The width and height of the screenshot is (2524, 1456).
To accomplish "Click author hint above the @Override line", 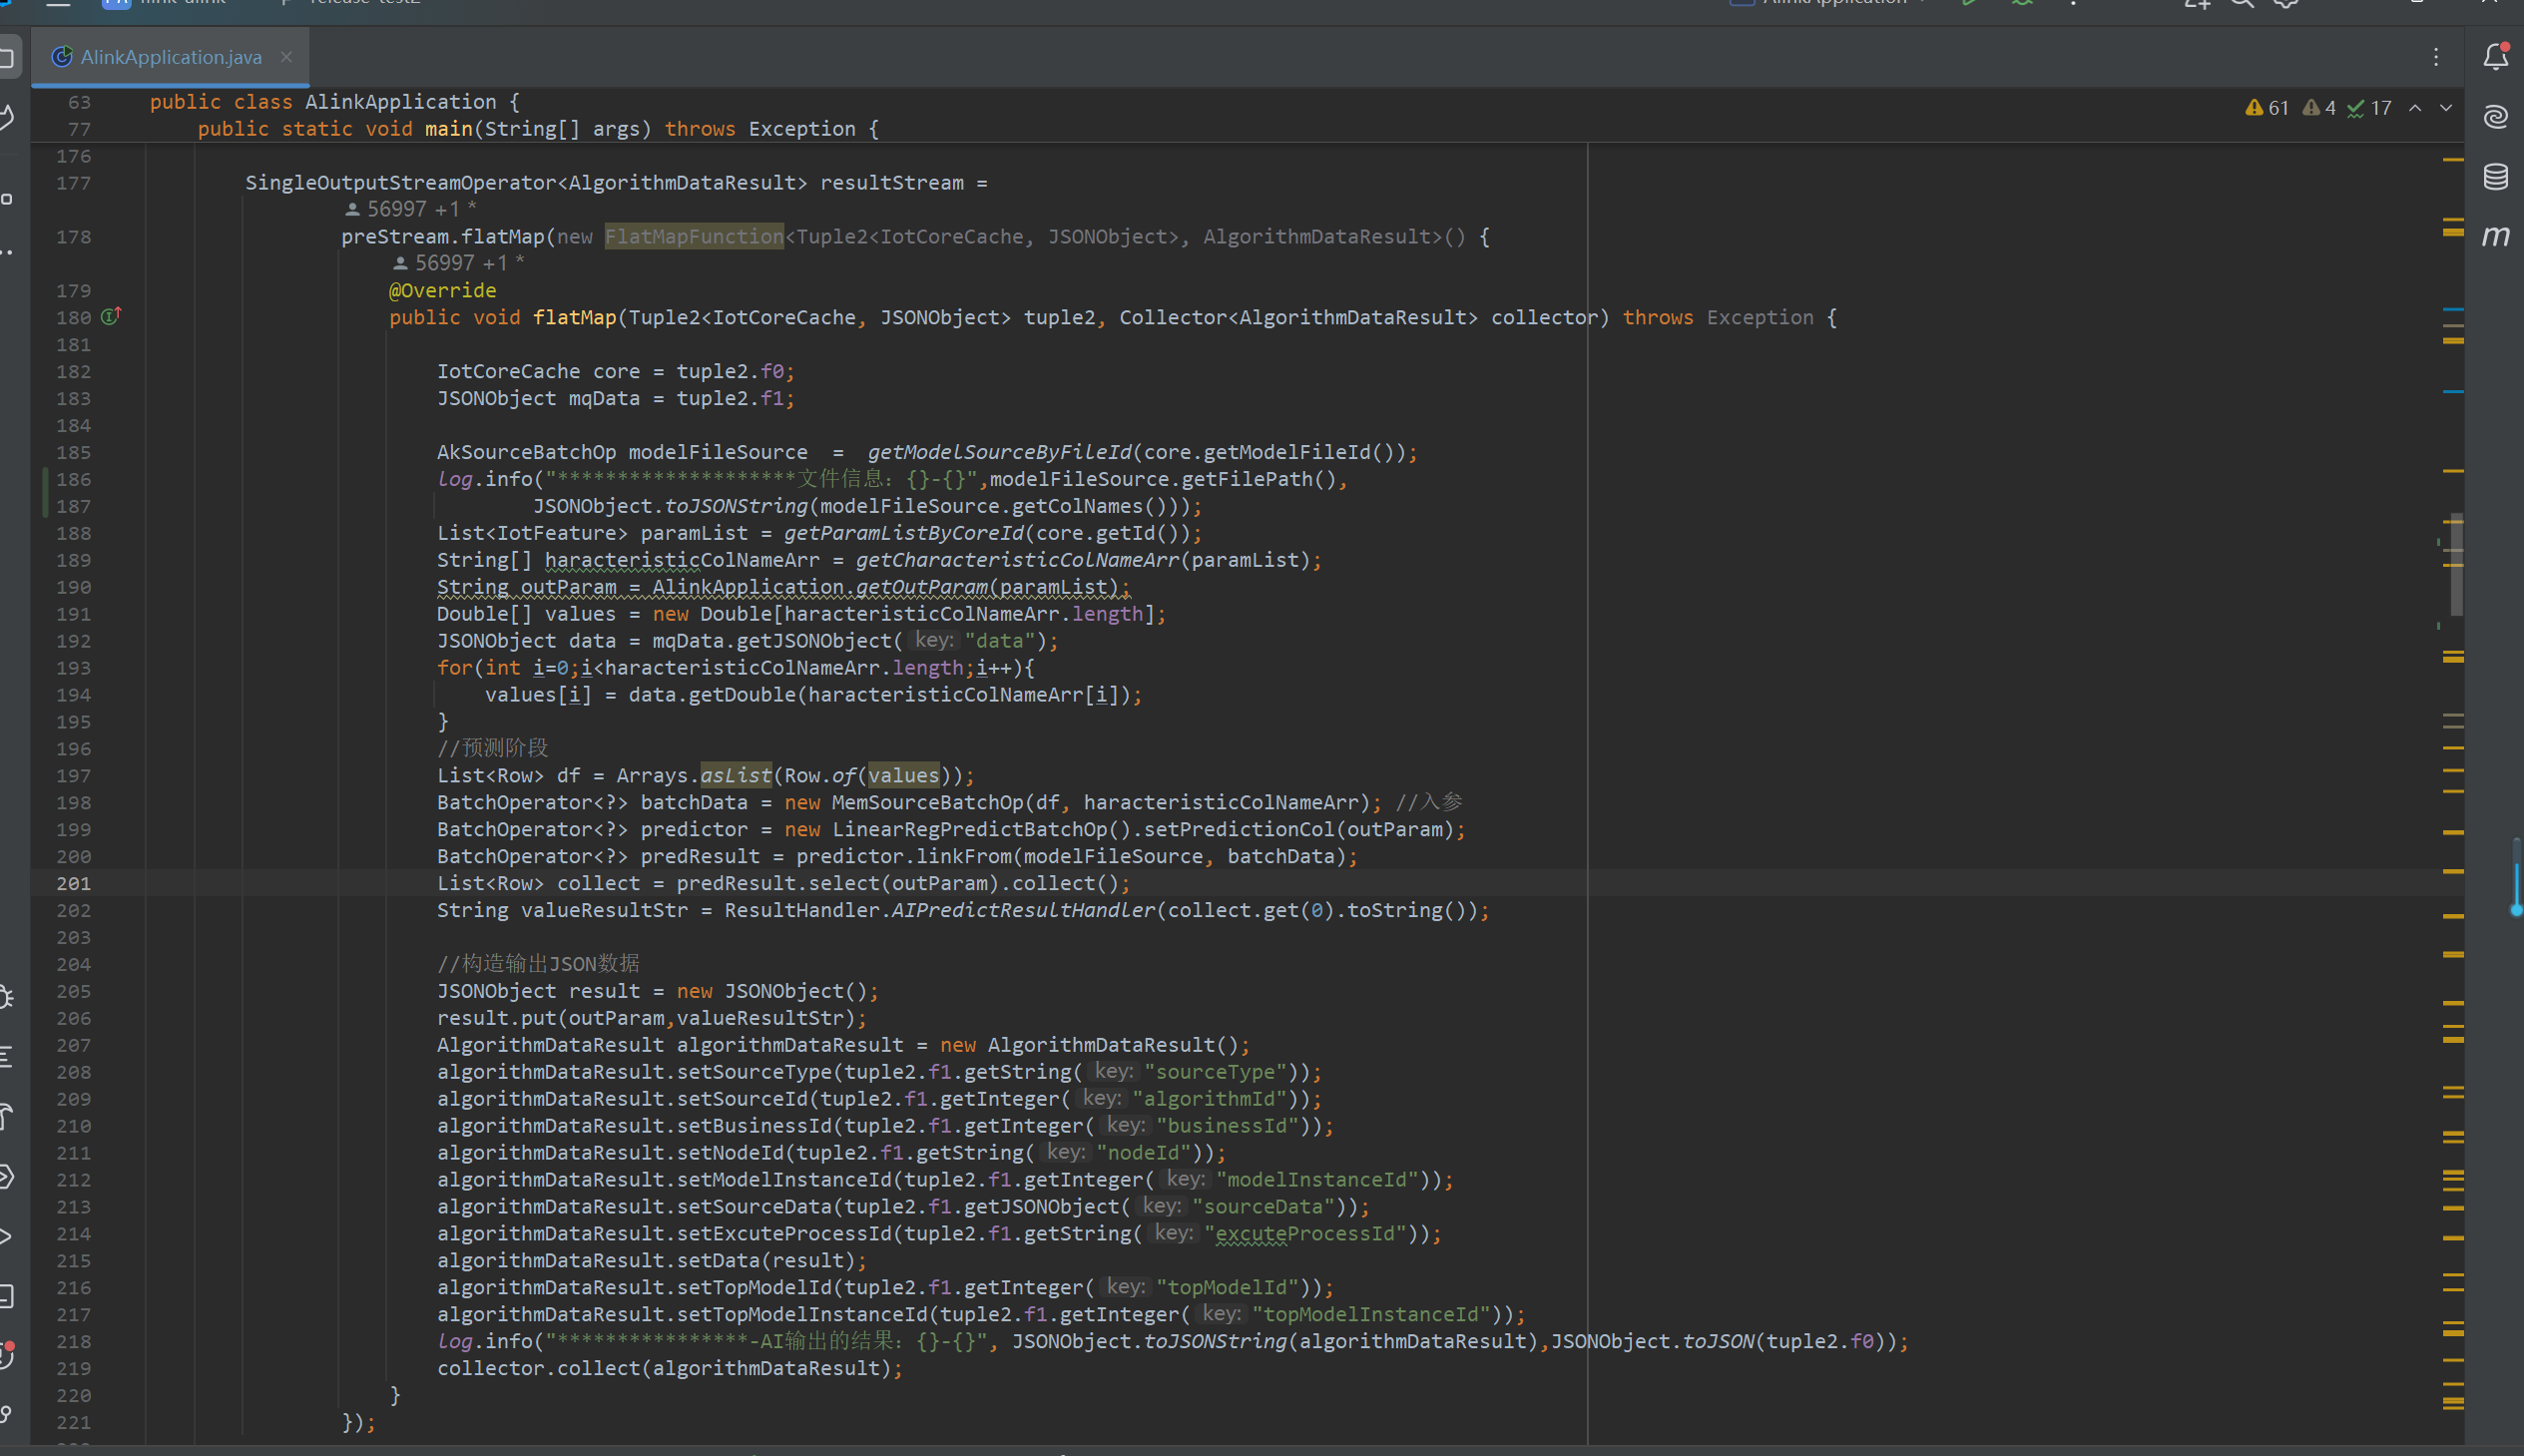I will pyautogui.click(x=458, y=263).
